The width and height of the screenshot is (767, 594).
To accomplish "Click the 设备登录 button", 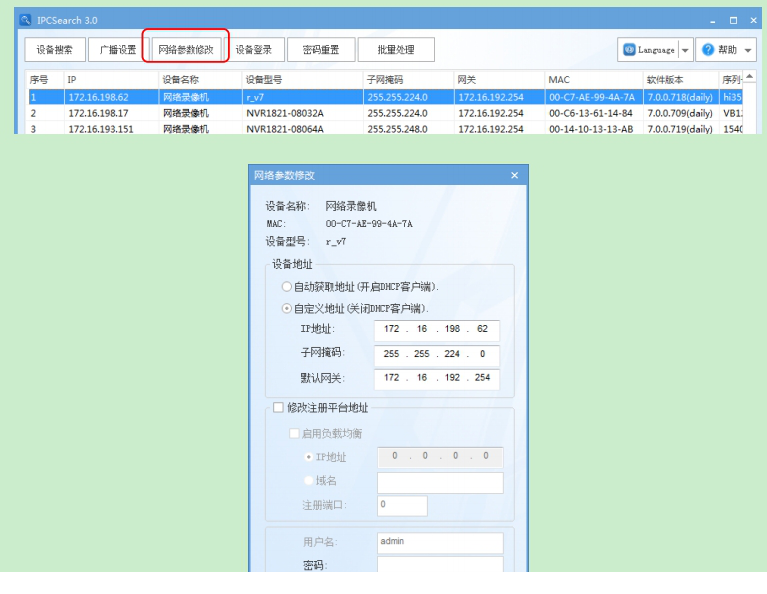I will tap(254, 49).
